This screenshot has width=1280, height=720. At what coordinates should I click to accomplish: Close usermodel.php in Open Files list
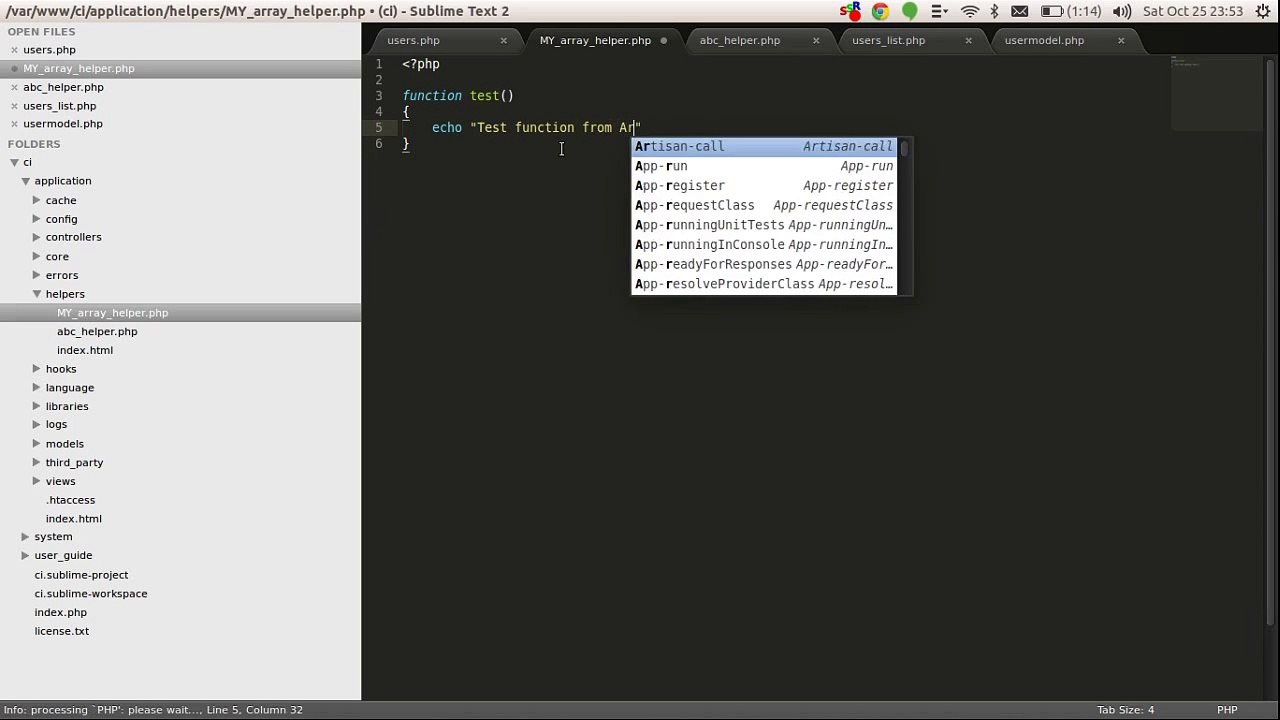pos(14,124)
